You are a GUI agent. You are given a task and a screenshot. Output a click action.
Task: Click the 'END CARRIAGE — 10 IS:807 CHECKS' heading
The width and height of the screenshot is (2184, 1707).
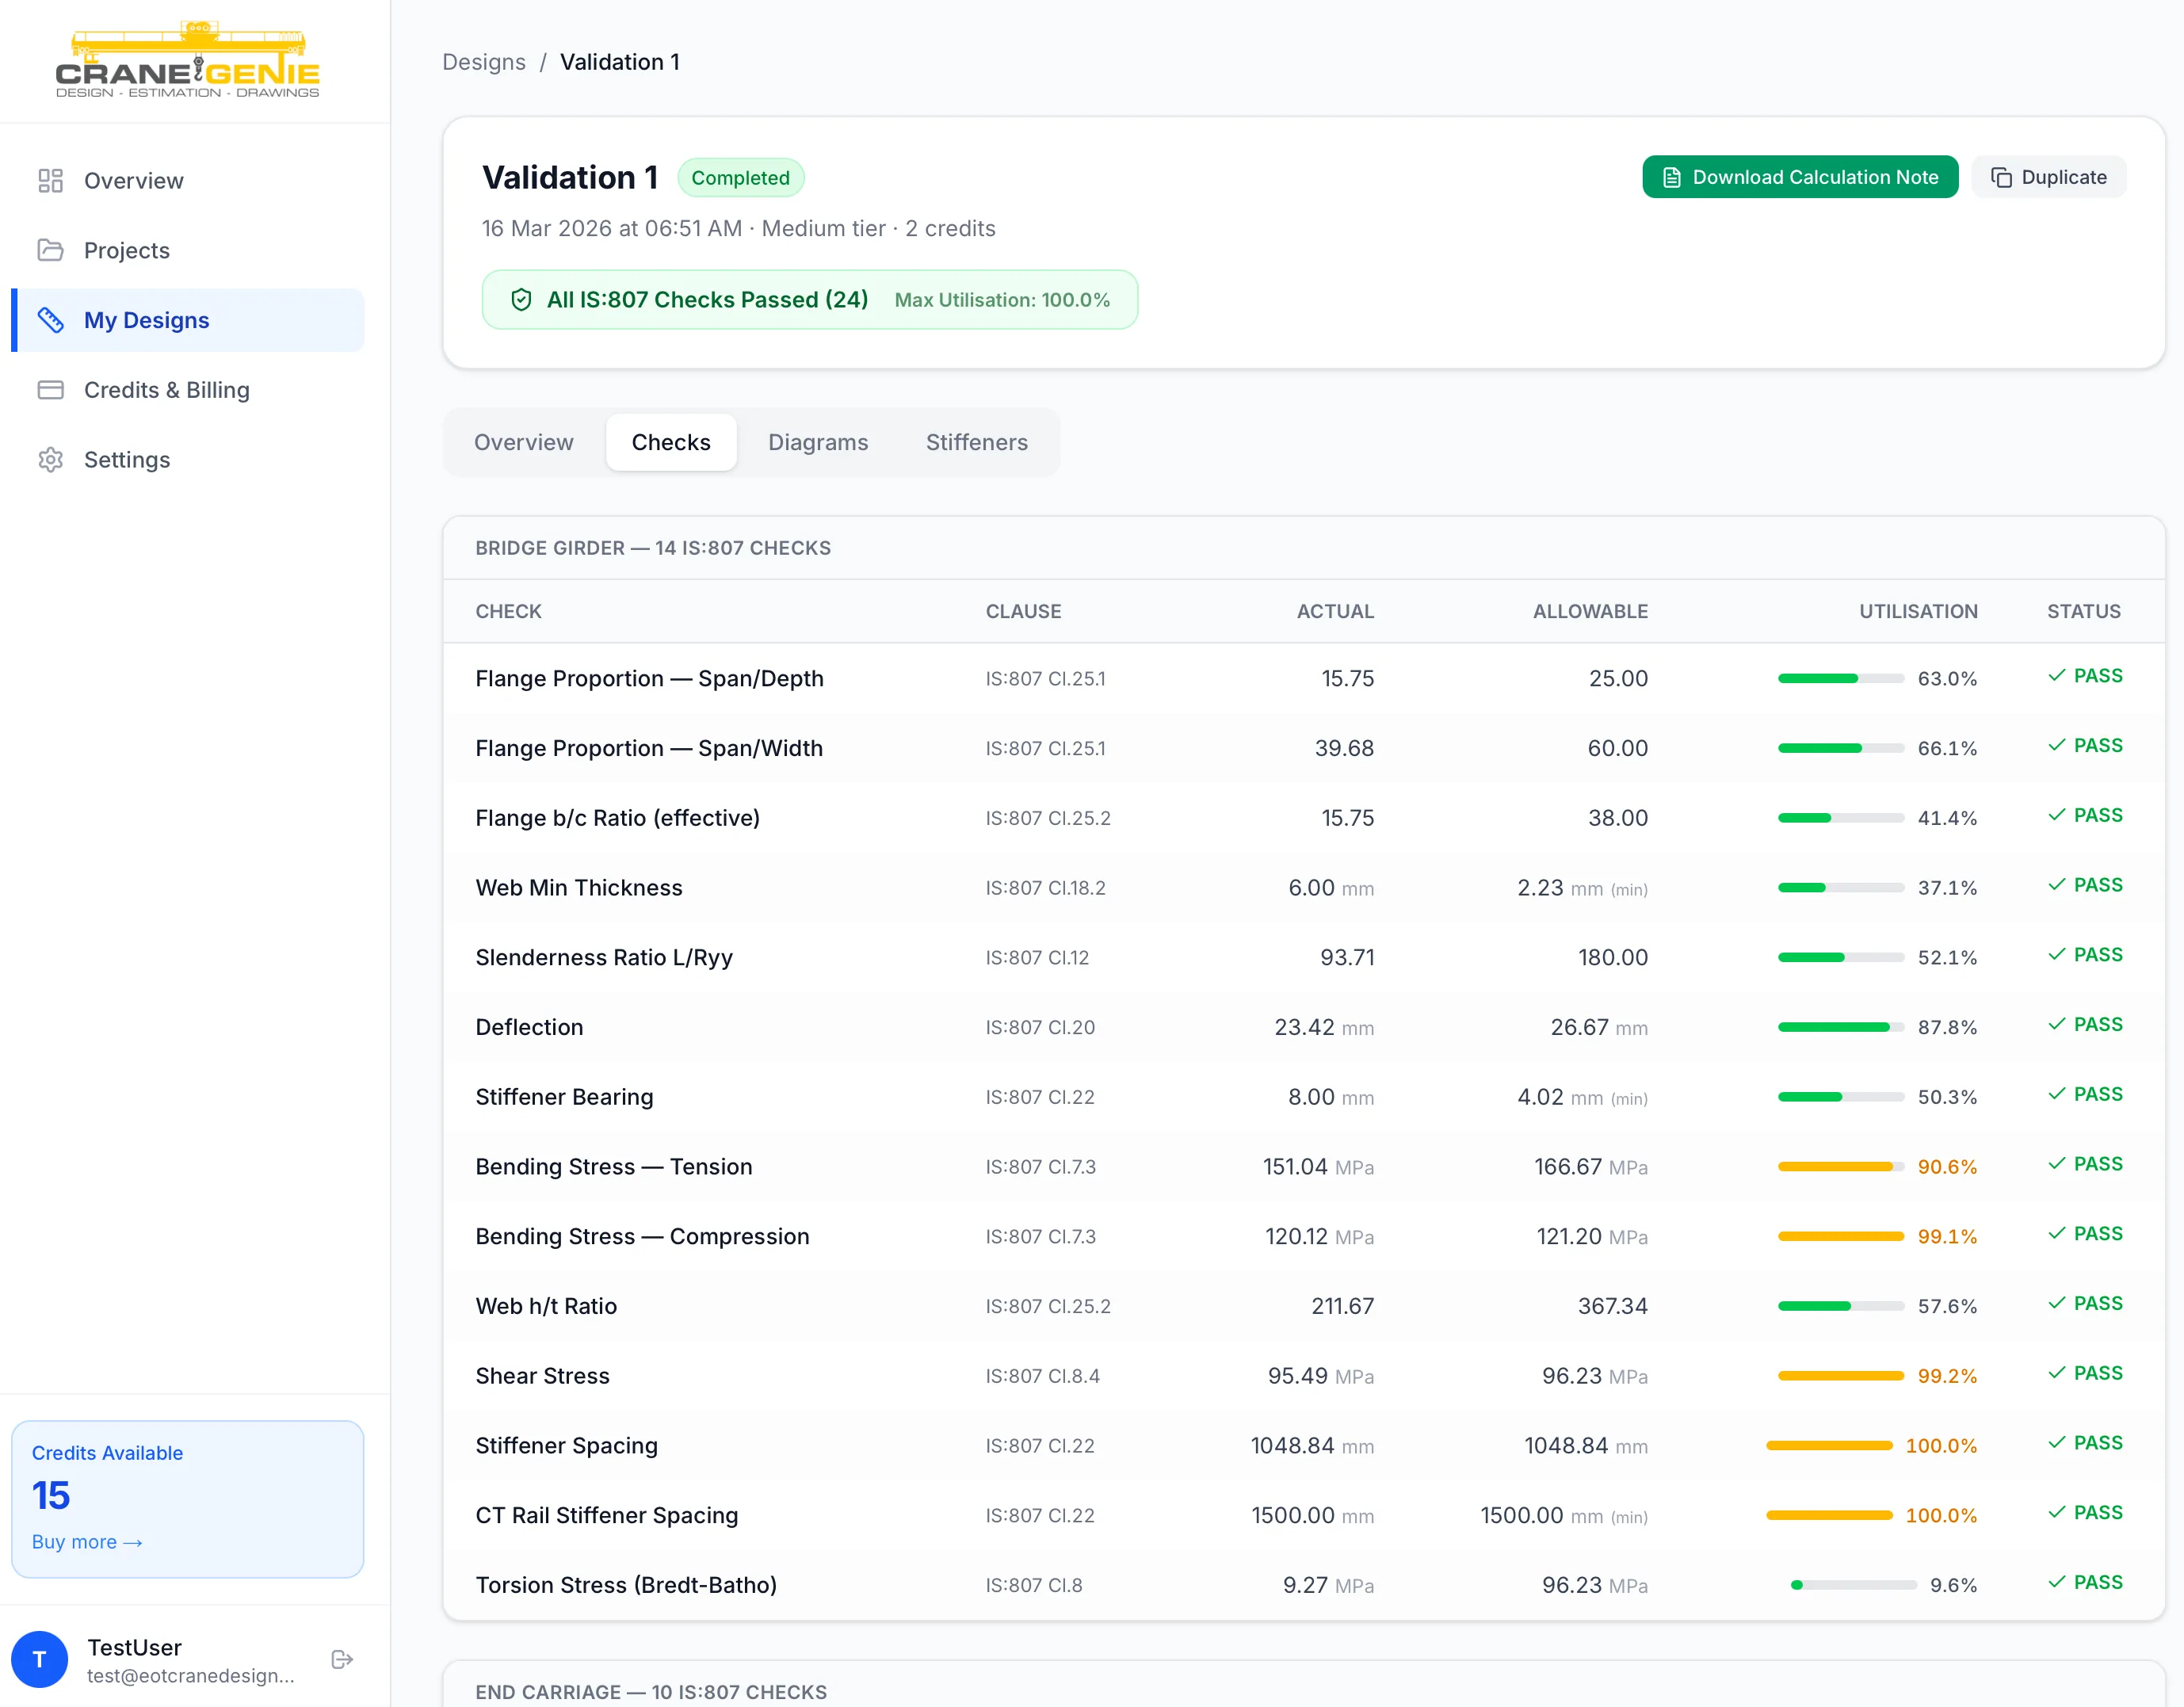(651, 1691)
